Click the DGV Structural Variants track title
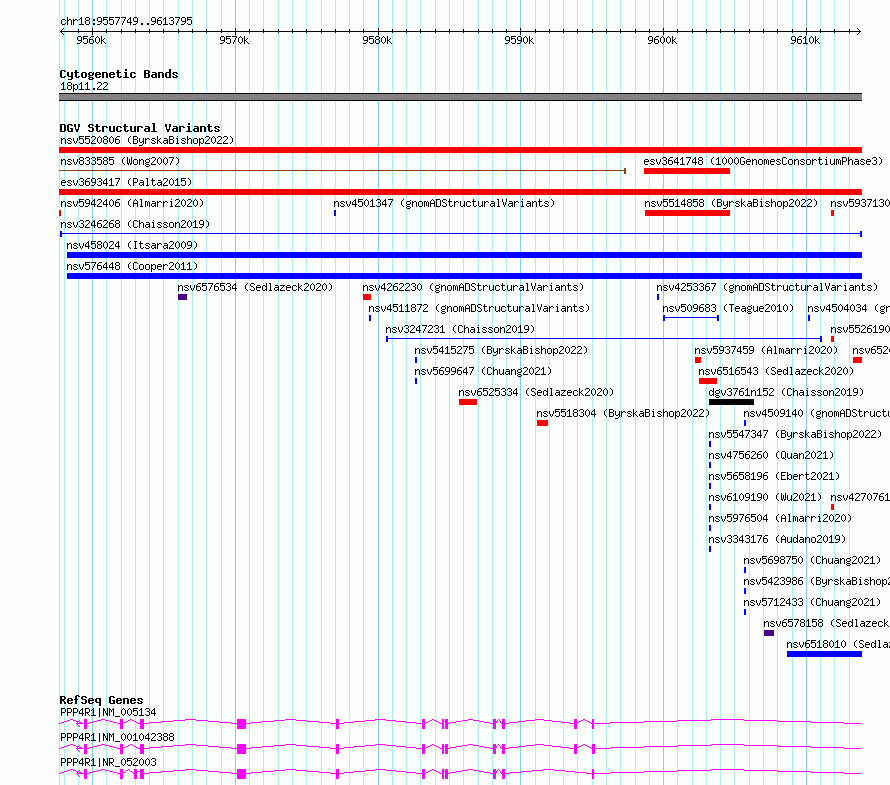This screenshot has height=785, width=890. tap(140, 128)
